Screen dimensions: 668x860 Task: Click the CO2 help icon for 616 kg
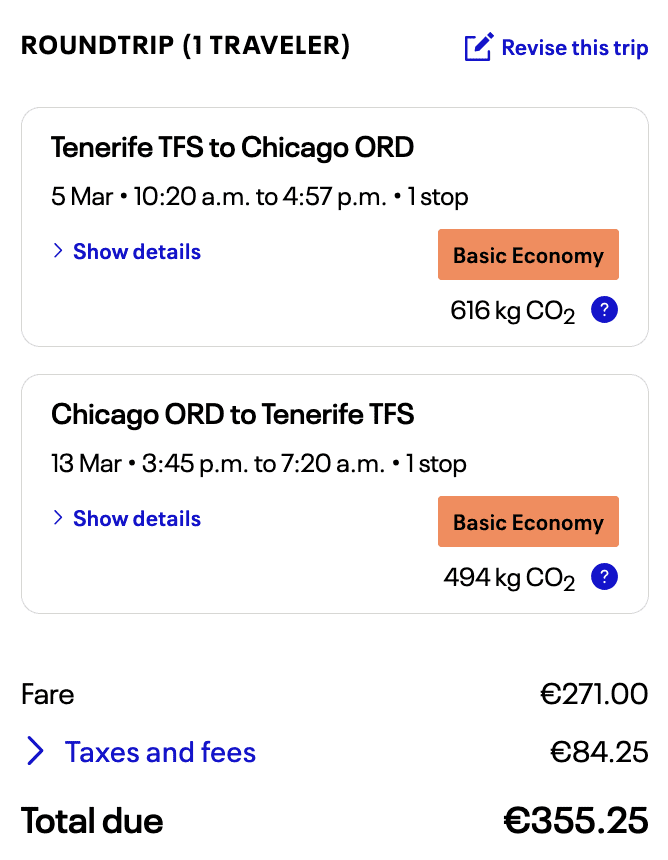point(604,310)
